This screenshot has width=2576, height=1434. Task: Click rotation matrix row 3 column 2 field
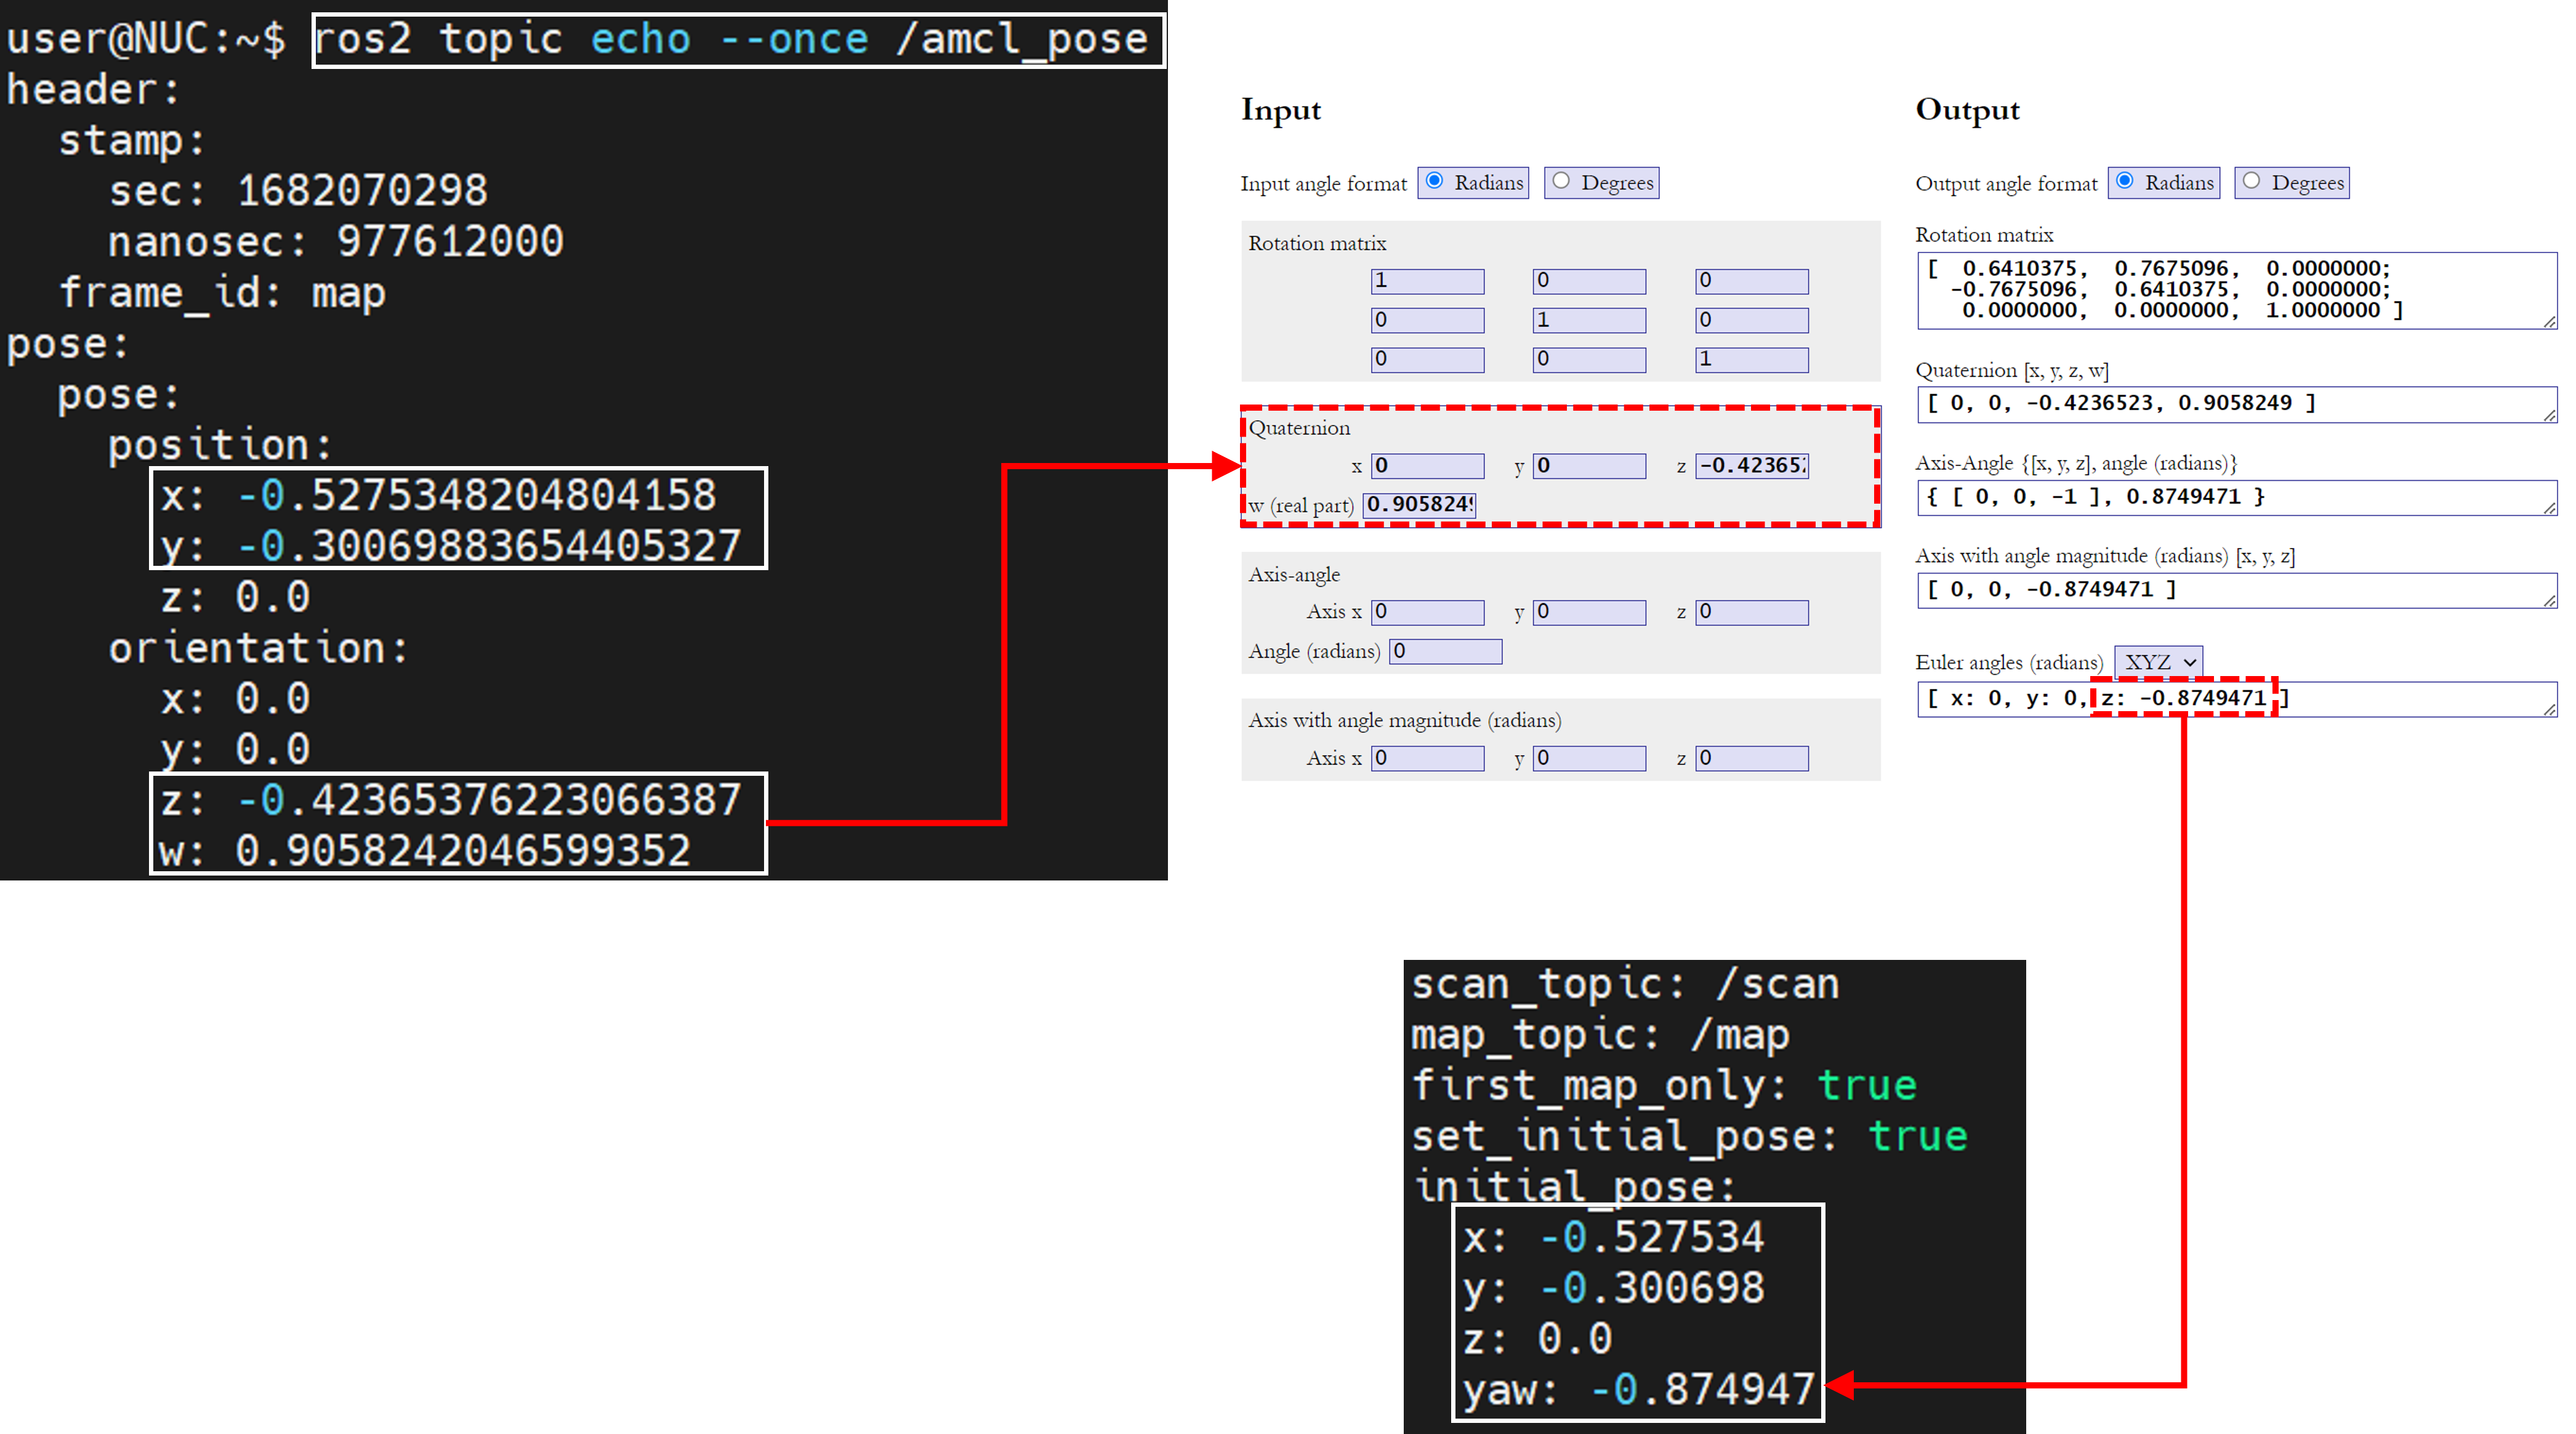1589,359
